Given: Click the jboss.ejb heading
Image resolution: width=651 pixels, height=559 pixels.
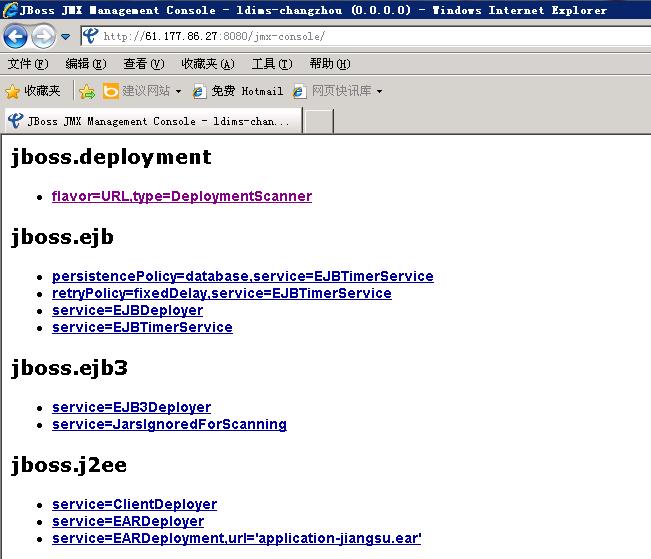Looking at the screenshot, I should pyautogui.click(x=62, y=238).
